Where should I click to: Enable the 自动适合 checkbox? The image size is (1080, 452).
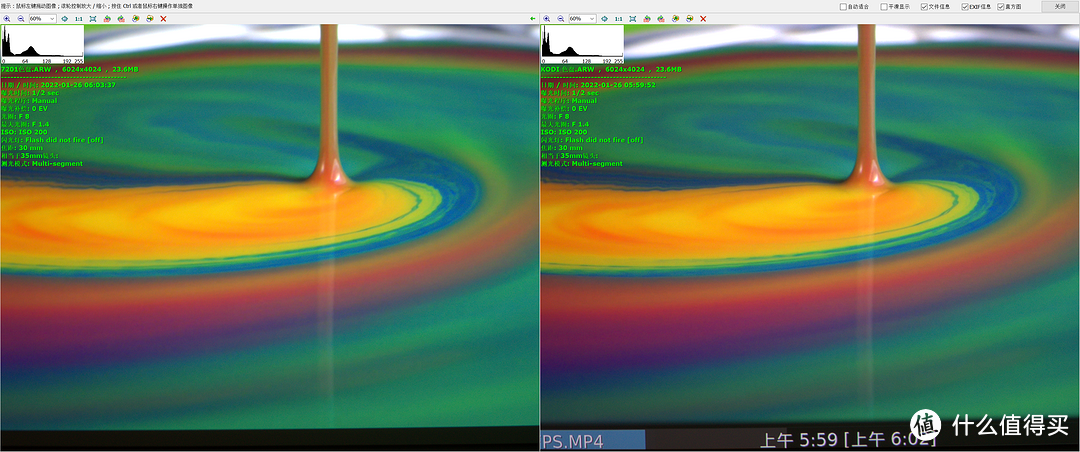point(843,6)
